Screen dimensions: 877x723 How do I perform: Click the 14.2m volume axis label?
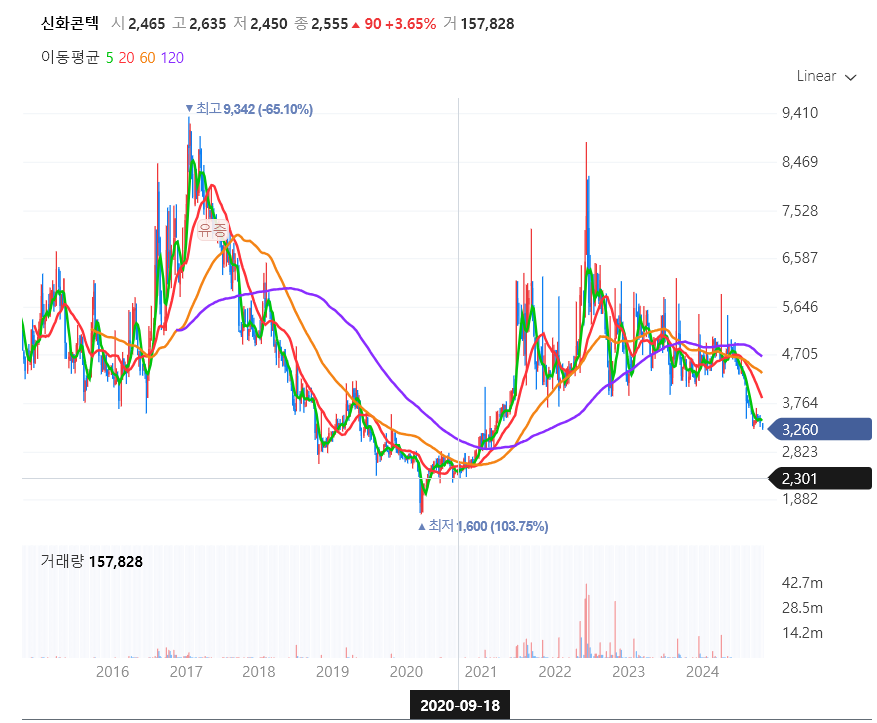[802, 633]
